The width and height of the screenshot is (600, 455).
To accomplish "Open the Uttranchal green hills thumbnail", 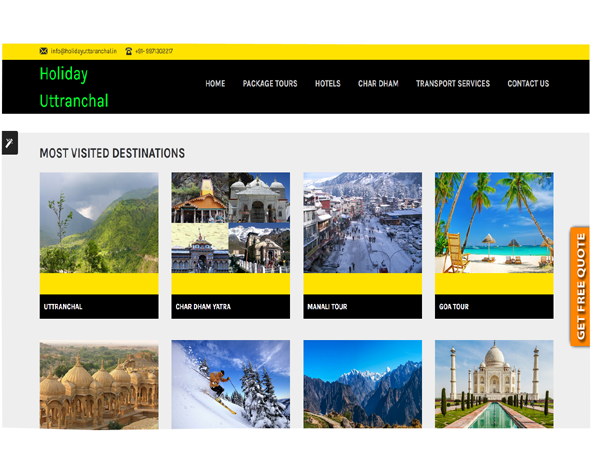I will 99,222.
